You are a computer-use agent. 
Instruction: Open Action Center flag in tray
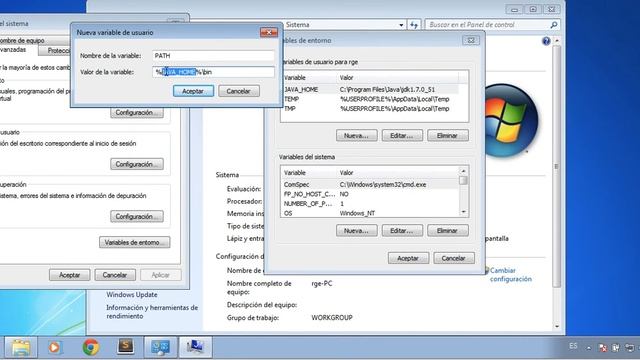coord(602,348)
